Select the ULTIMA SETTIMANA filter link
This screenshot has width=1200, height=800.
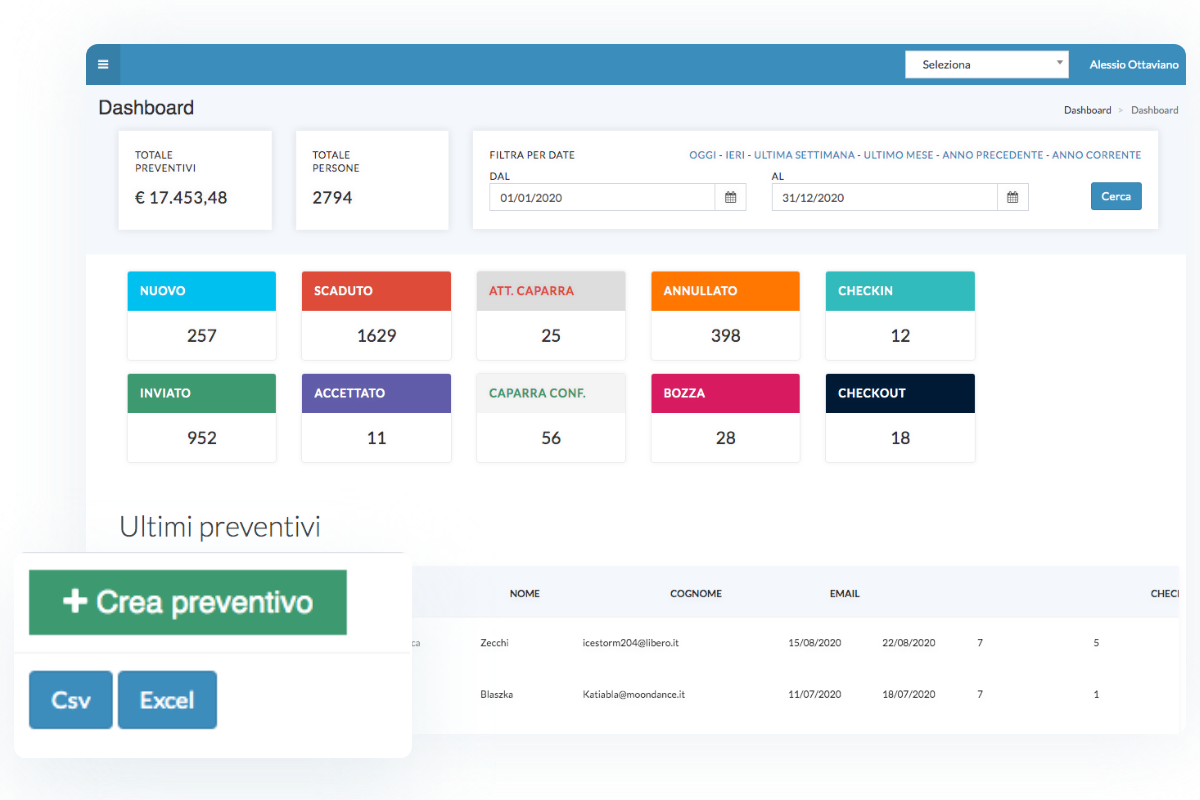[804, 155]
